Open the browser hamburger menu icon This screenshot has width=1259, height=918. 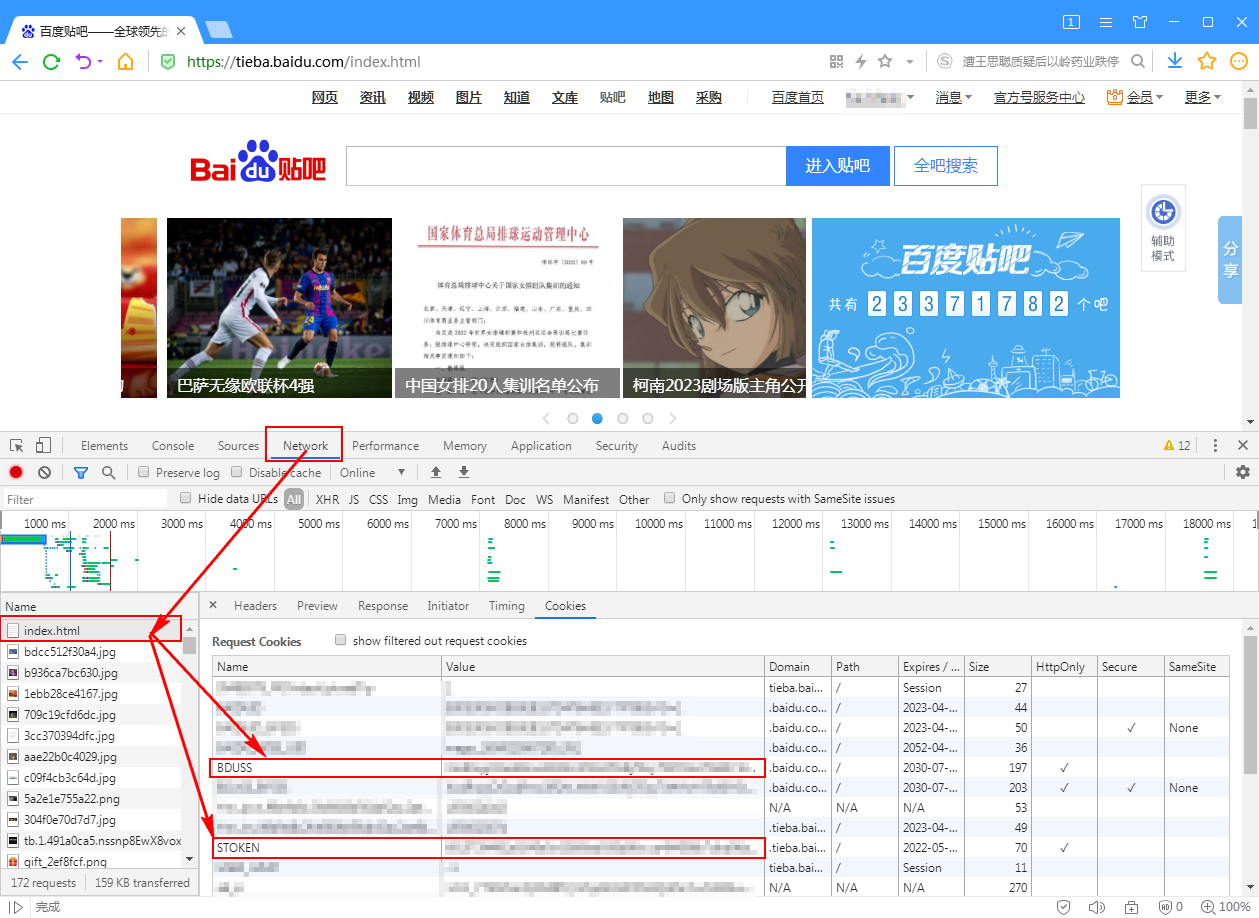pos(1106,22)
